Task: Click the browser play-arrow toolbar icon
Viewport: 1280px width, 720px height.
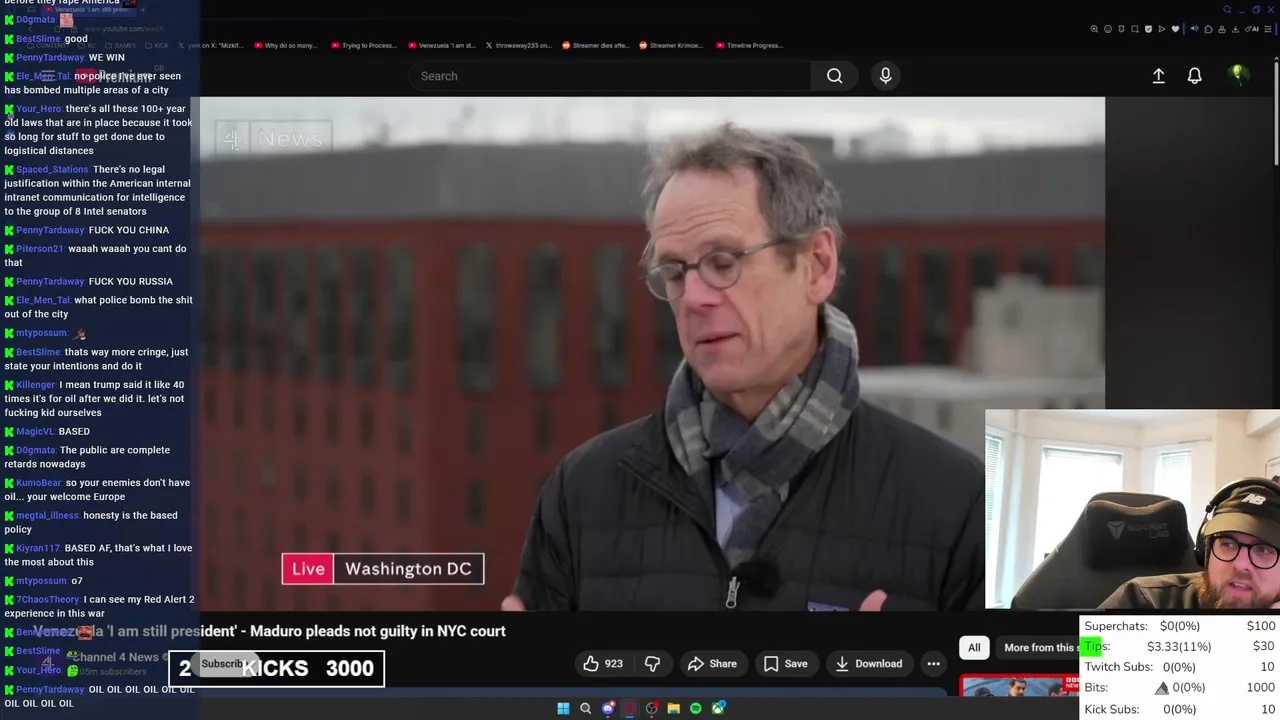Action: pyautogui.click(x=1162, y=29)
